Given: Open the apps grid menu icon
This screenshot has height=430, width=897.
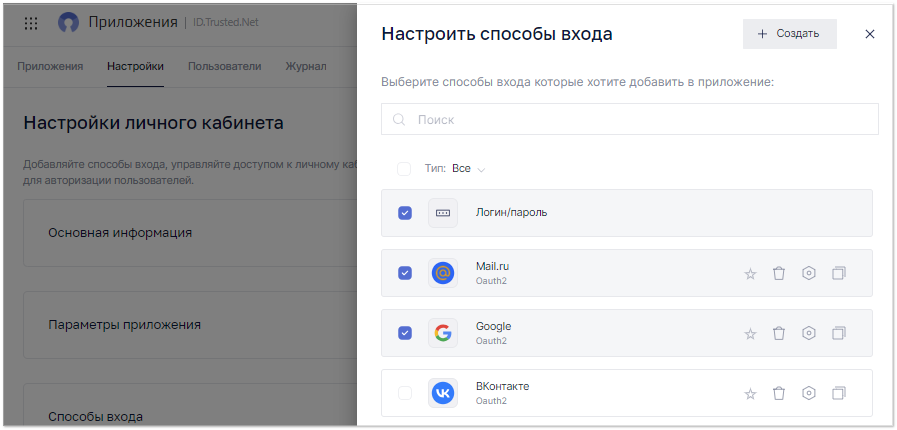Looking at the screenshot, I should [x=31, y=23].
